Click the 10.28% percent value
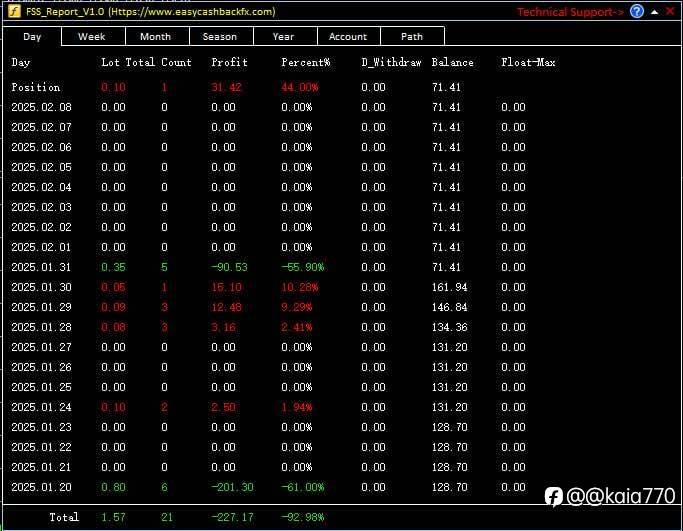 point(300,287)
